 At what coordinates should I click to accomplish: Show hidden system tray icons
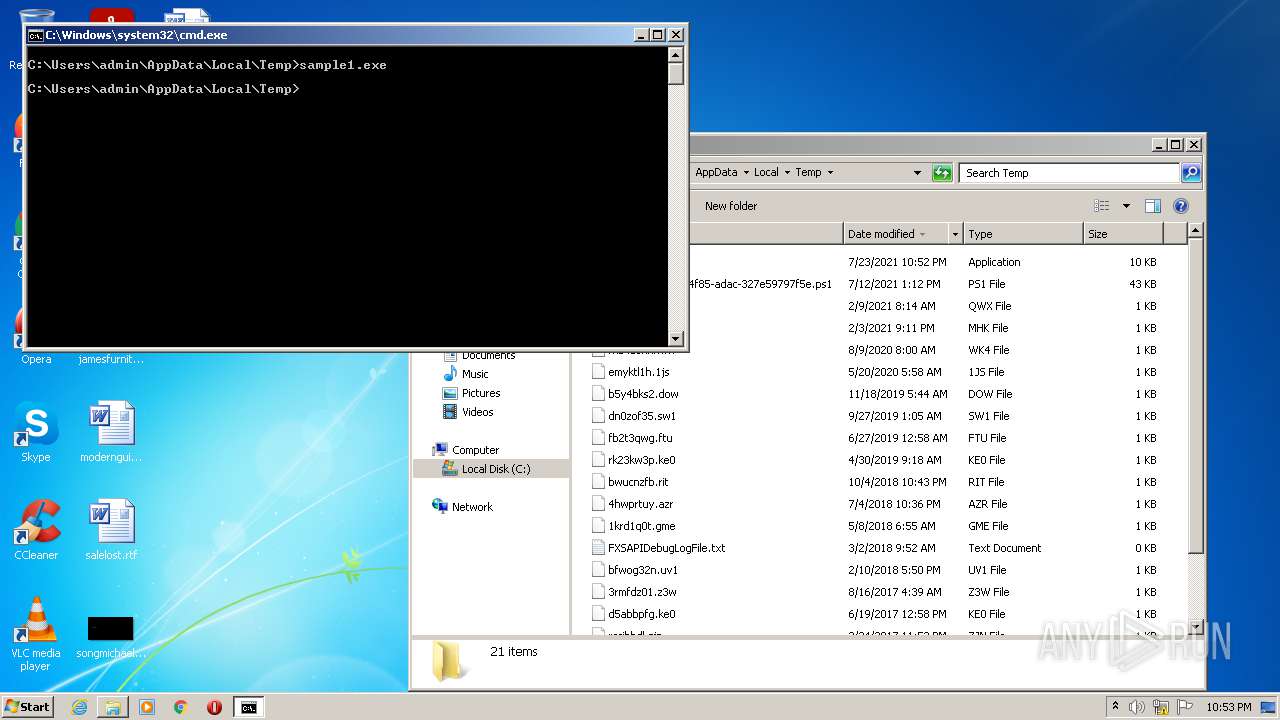[x=1115, y=707]
